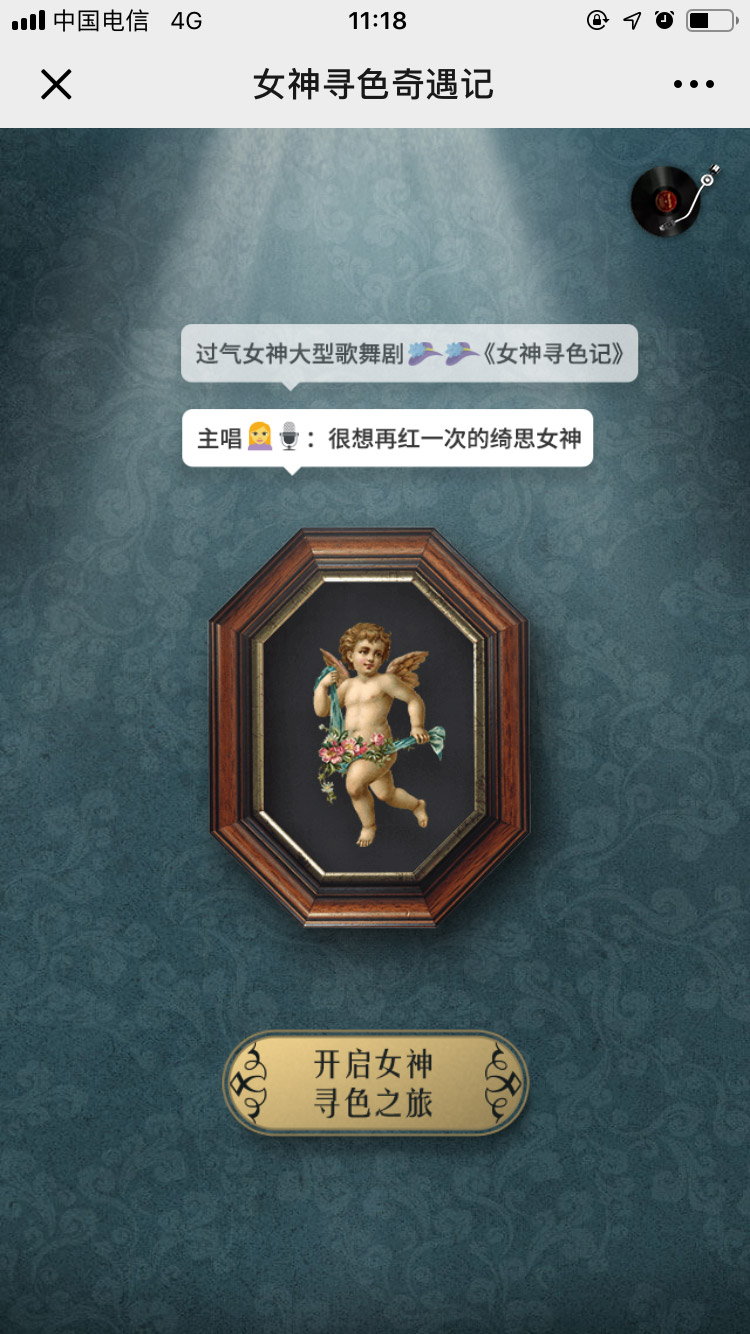Tap the battery indicator in status bar
Image resolution: width=750 pixels, height=1334 pixels.
tap(712, 20)
